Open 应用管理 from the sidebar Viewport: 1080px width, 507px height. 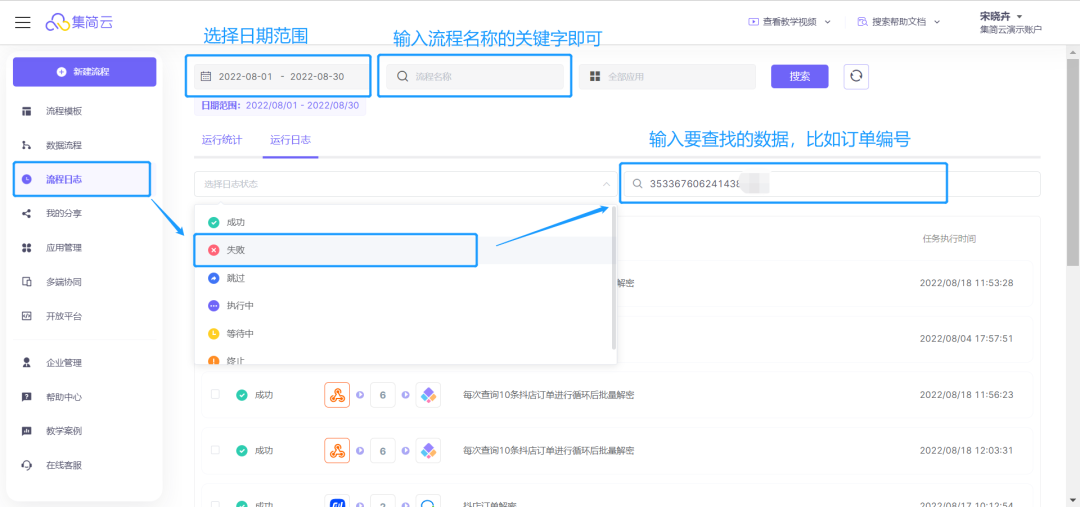click(x=64, y=247)
